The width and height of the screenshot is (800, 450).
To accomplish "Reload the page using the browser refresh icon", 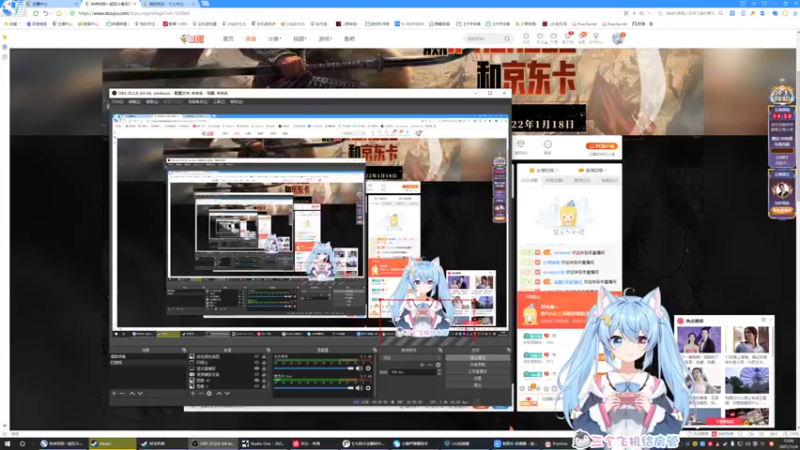I will 36,13.
